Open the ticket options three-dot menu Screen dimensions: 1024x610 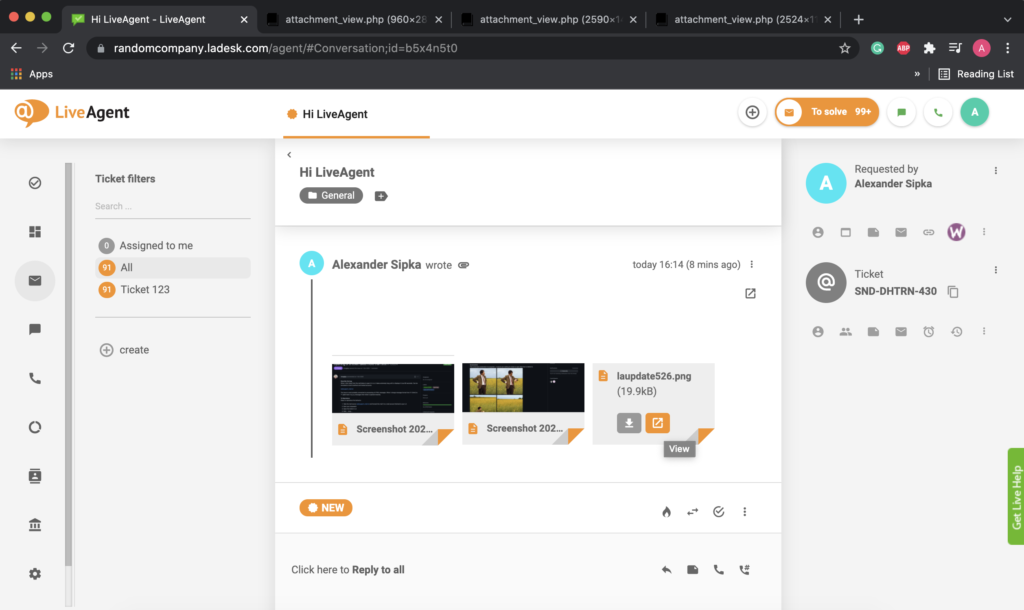[x=995, y=269]
